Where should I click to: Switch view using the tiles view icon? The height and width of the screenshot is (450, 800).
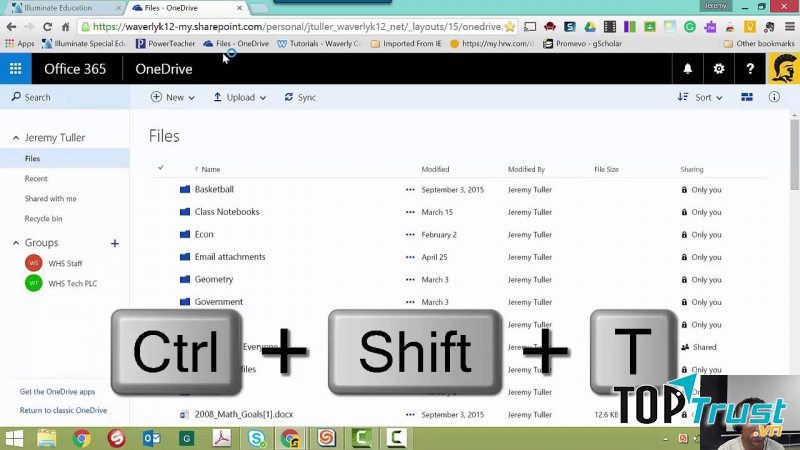tap(747, 97)
